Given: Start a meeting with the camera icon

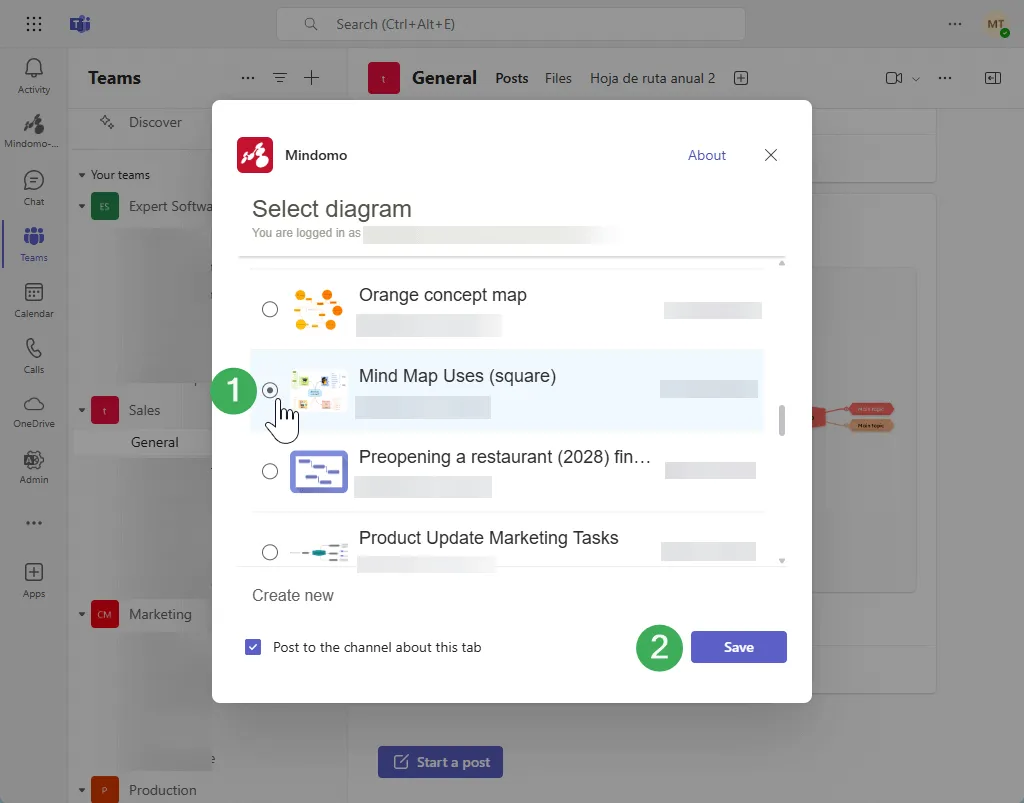Looking at the screenshot, I should (x=894, y=78).
